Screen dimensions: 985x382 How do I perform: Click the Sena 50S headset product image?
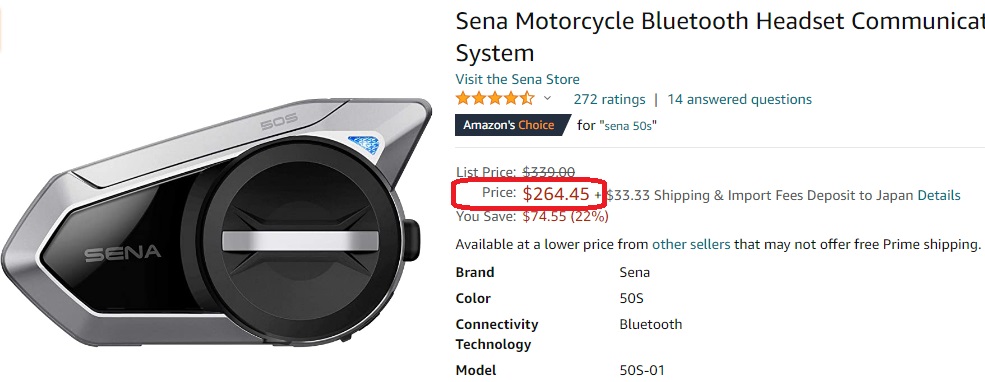(217, 223)
